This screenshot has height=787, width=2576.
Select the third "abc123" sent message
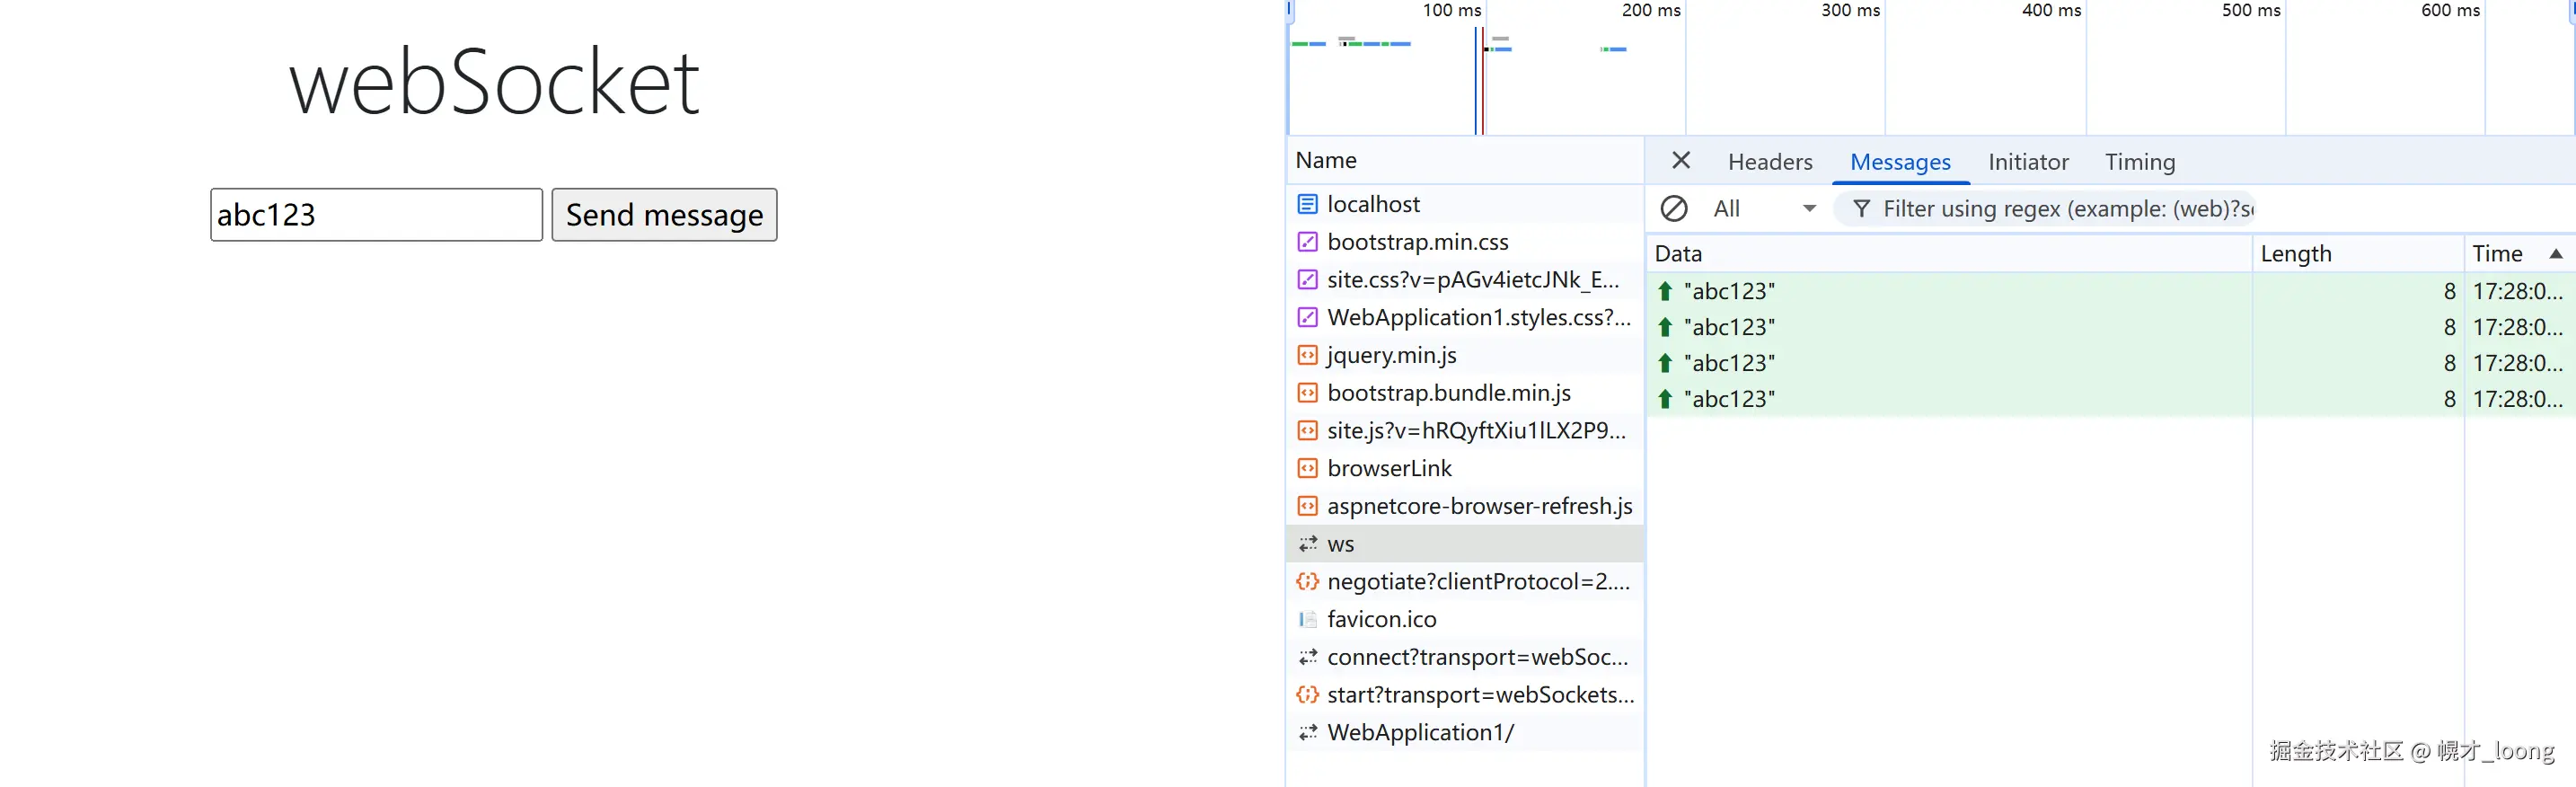[2111, 363]
